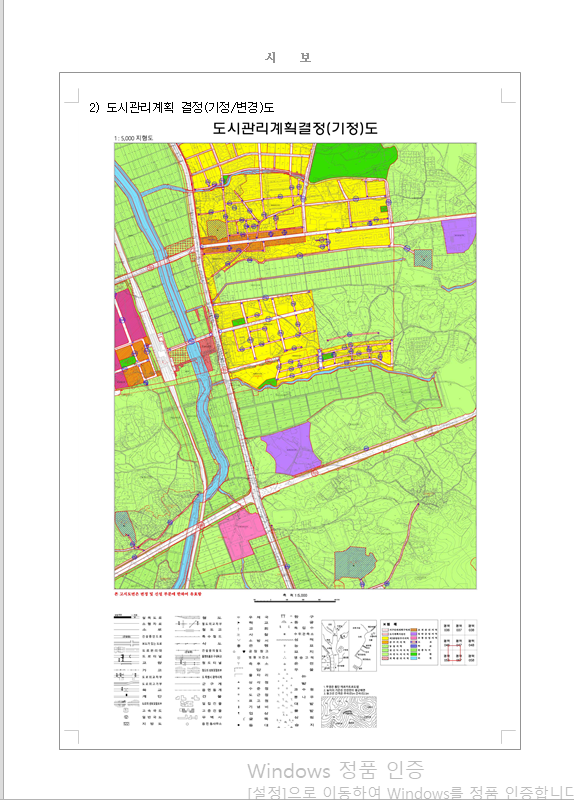Click the Windows 정품 인증 watermark text
574x800 pixels.
[x=335, y=770]
